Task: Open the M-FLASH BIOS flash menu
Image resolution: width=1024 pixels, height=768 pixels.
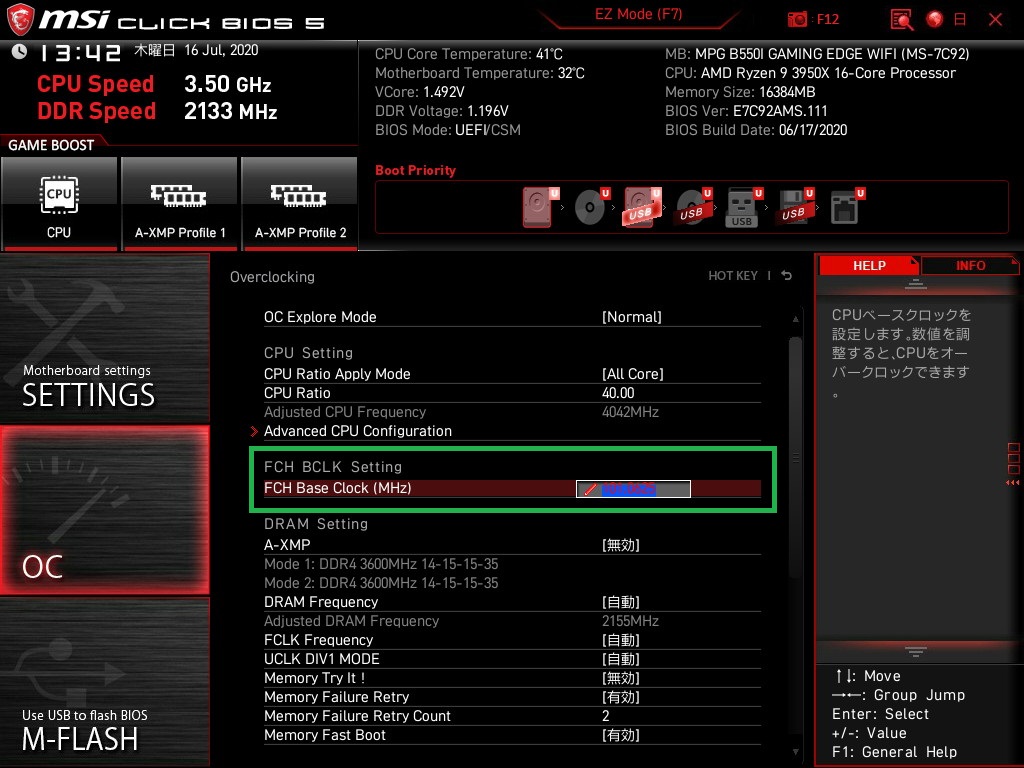Action: pos(104,682)
